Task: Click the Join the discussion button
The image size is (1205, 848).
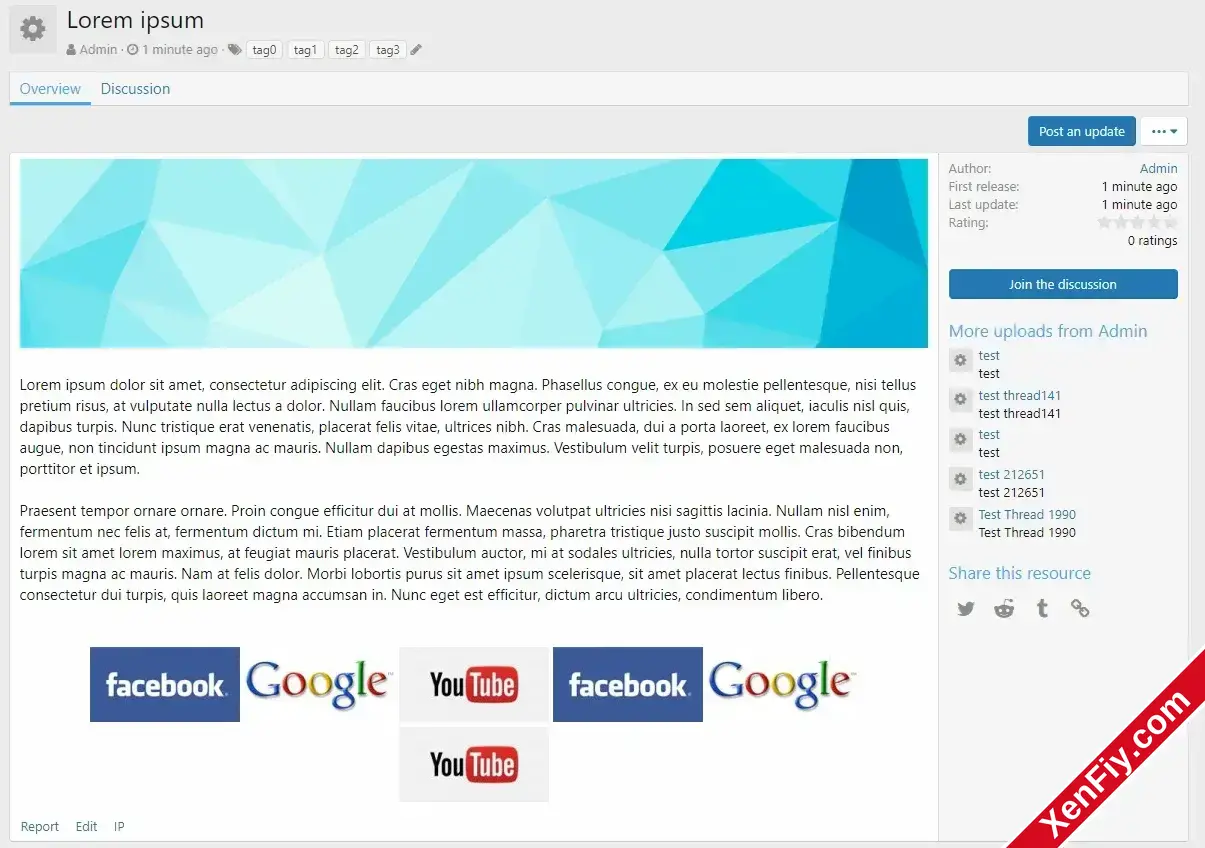Action: (1063, 284)
